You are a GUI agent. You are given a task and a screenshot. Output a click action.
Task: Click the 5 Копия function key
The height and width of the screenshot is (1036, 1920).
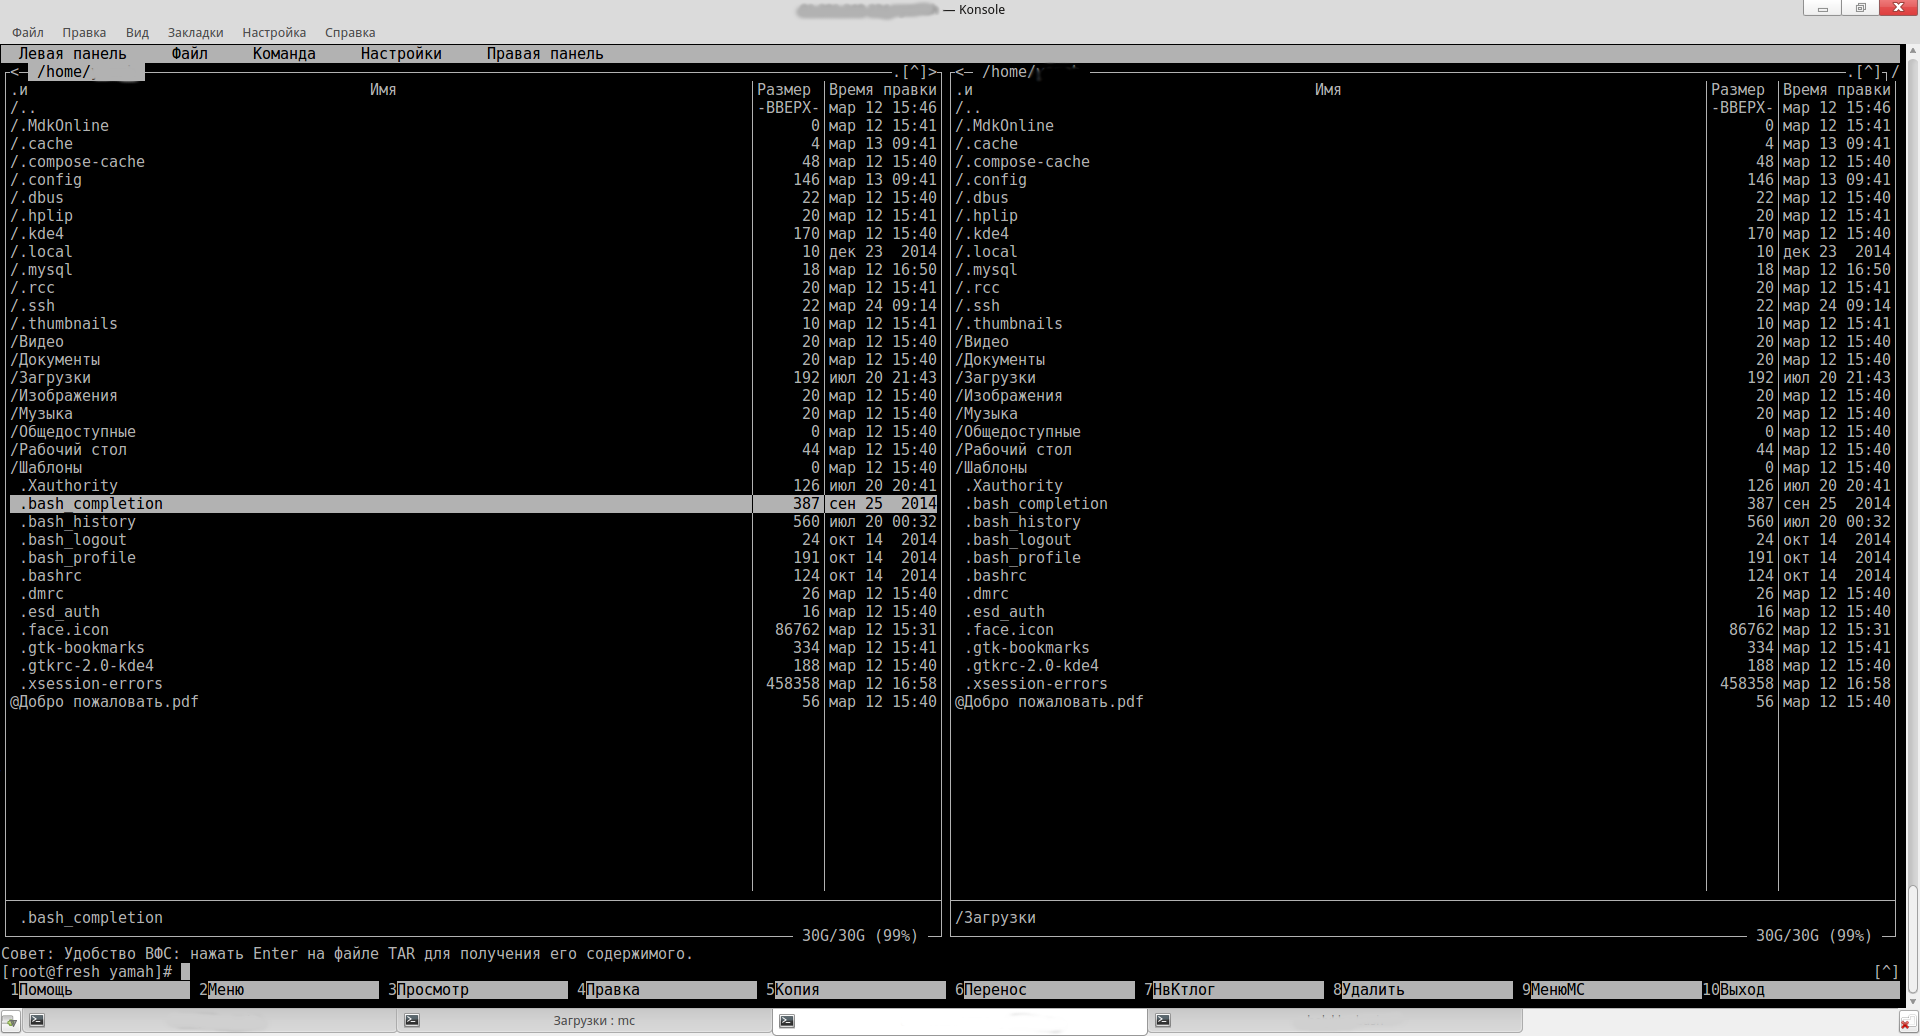point(856,990)
